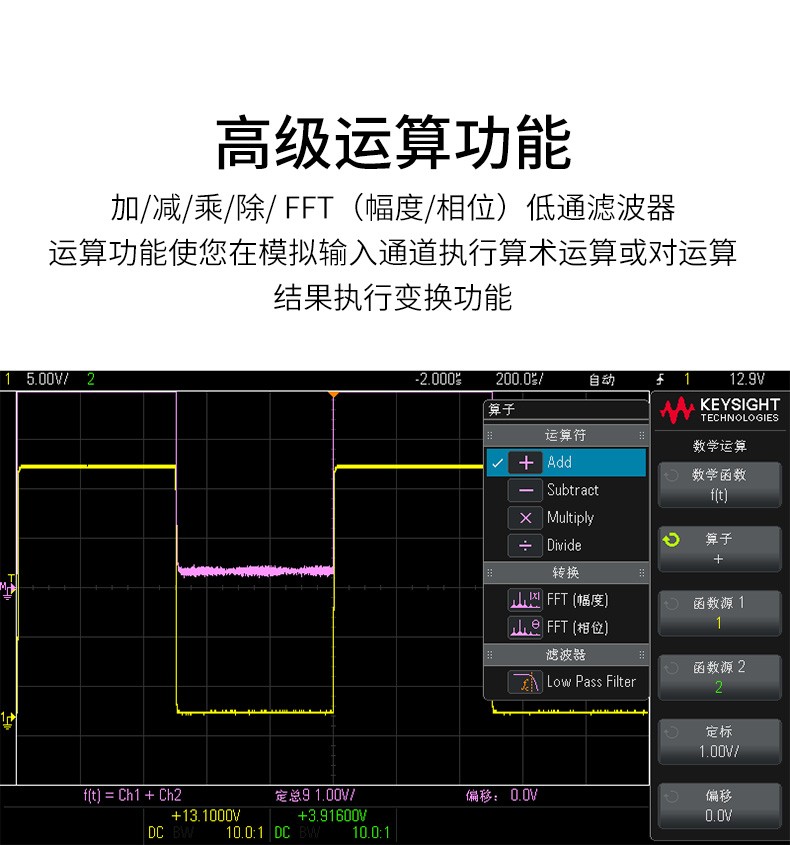The image size is (790, 845).
Task: Click the 运算符 section header
Action: [566, 435]
